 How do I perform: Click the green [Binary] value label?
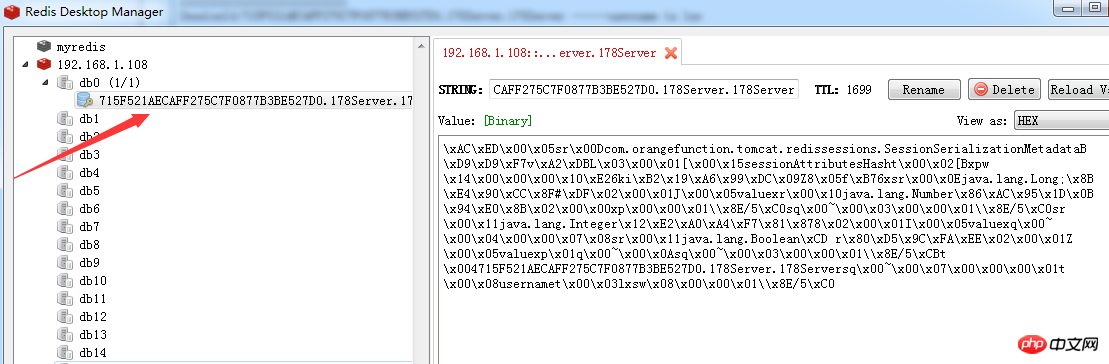[x=508, y=121]
